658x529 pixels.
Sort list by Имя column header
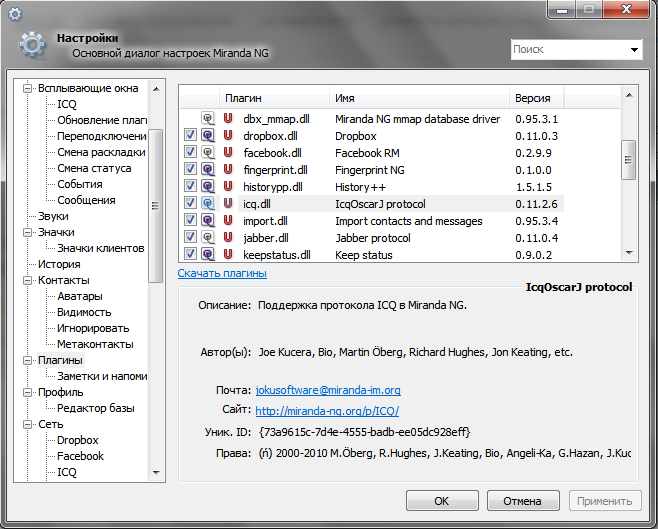pyautogui.click(x=419, y=98)
